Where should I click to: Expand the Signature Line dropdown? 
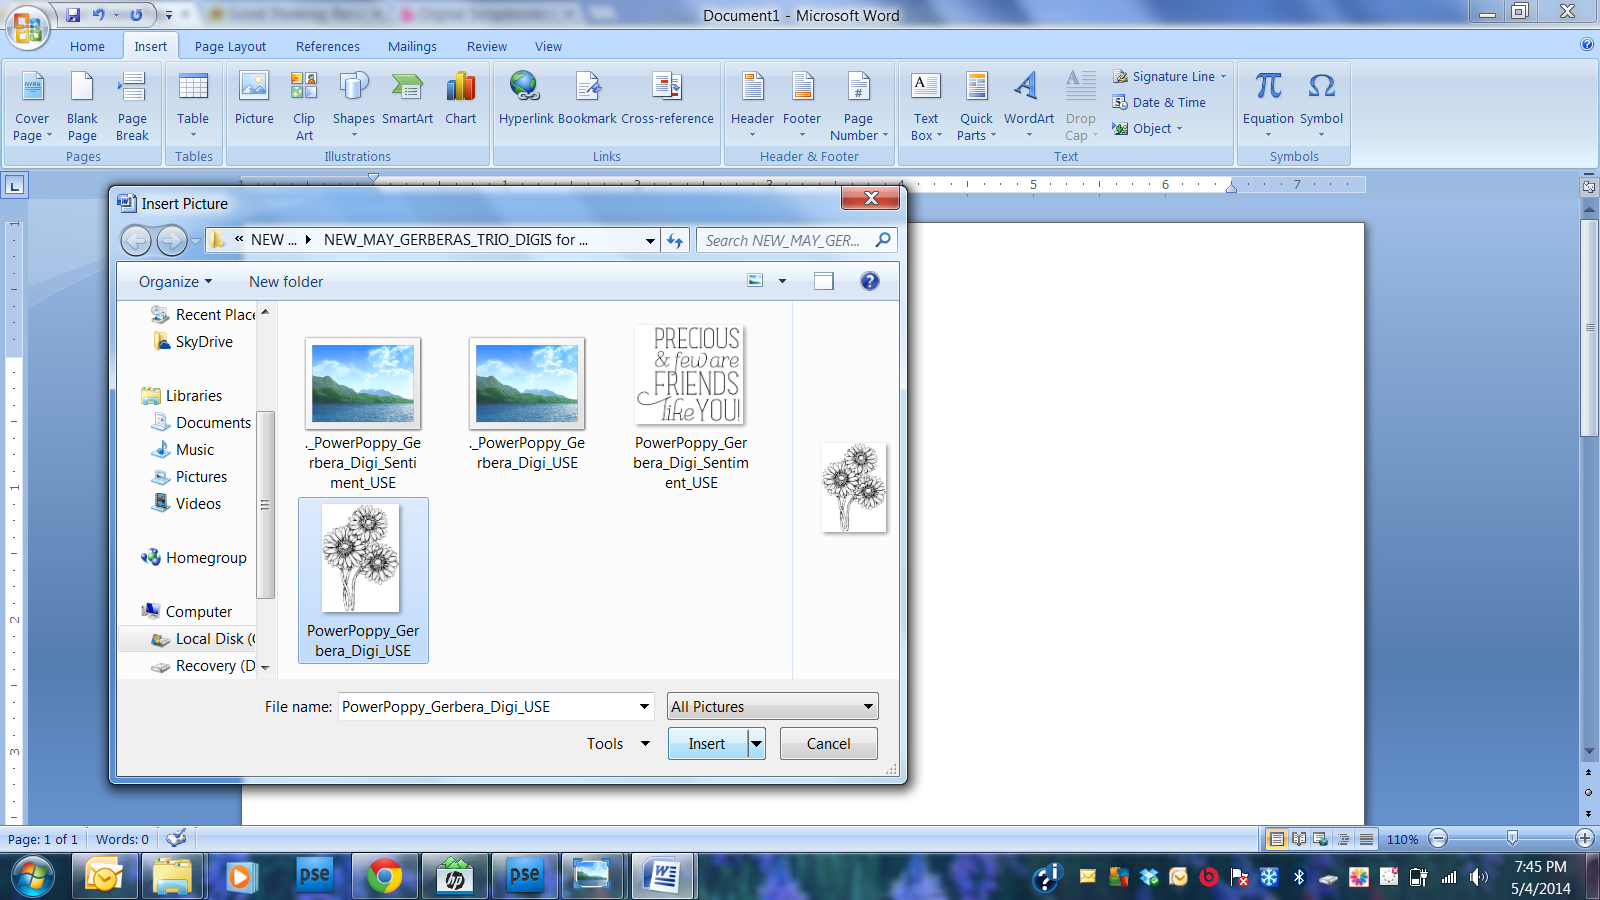1223,76
